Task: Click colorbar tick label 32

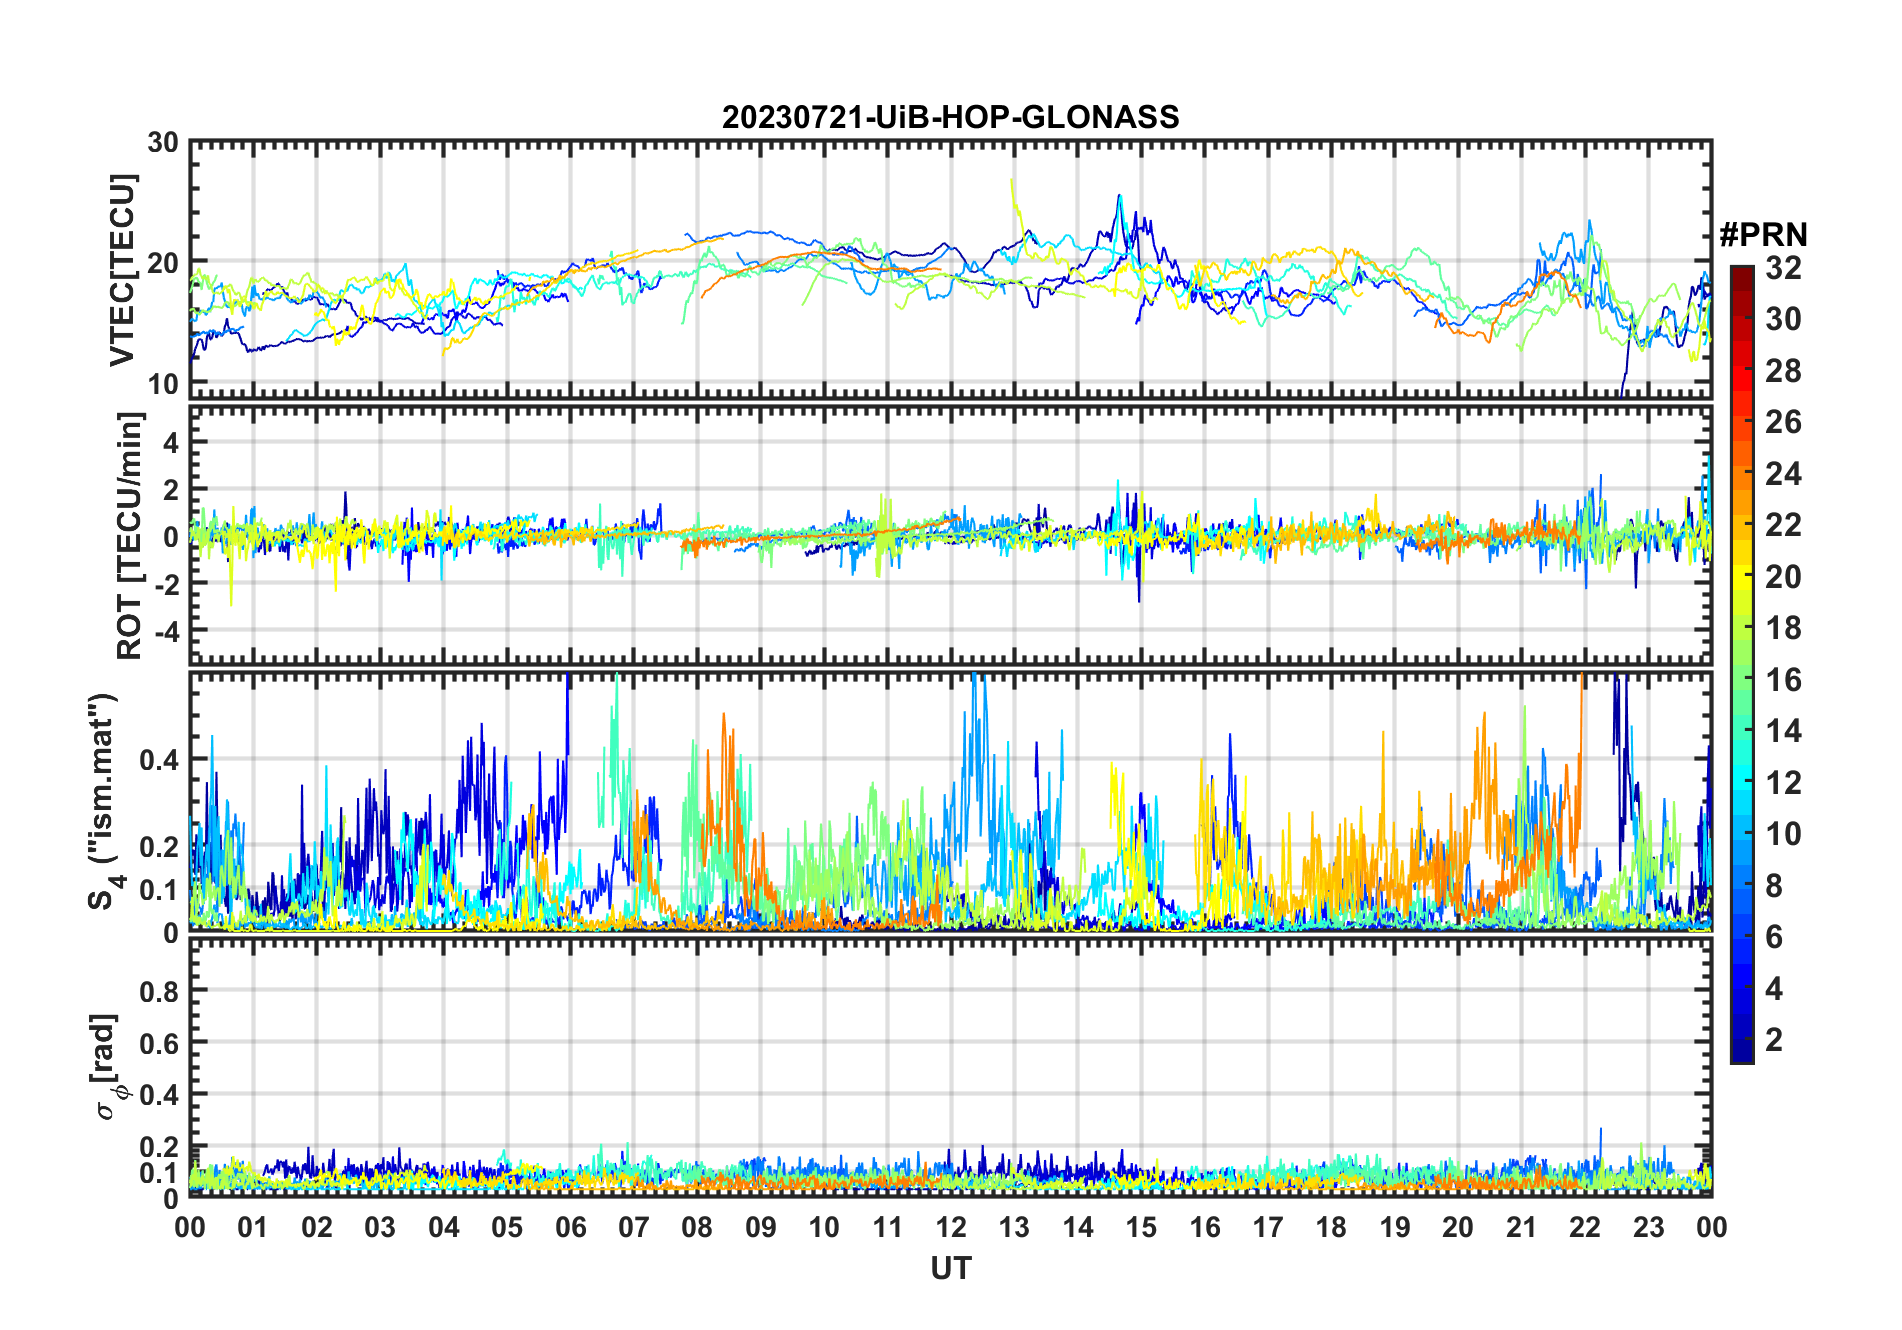Action: point(1783,268)
